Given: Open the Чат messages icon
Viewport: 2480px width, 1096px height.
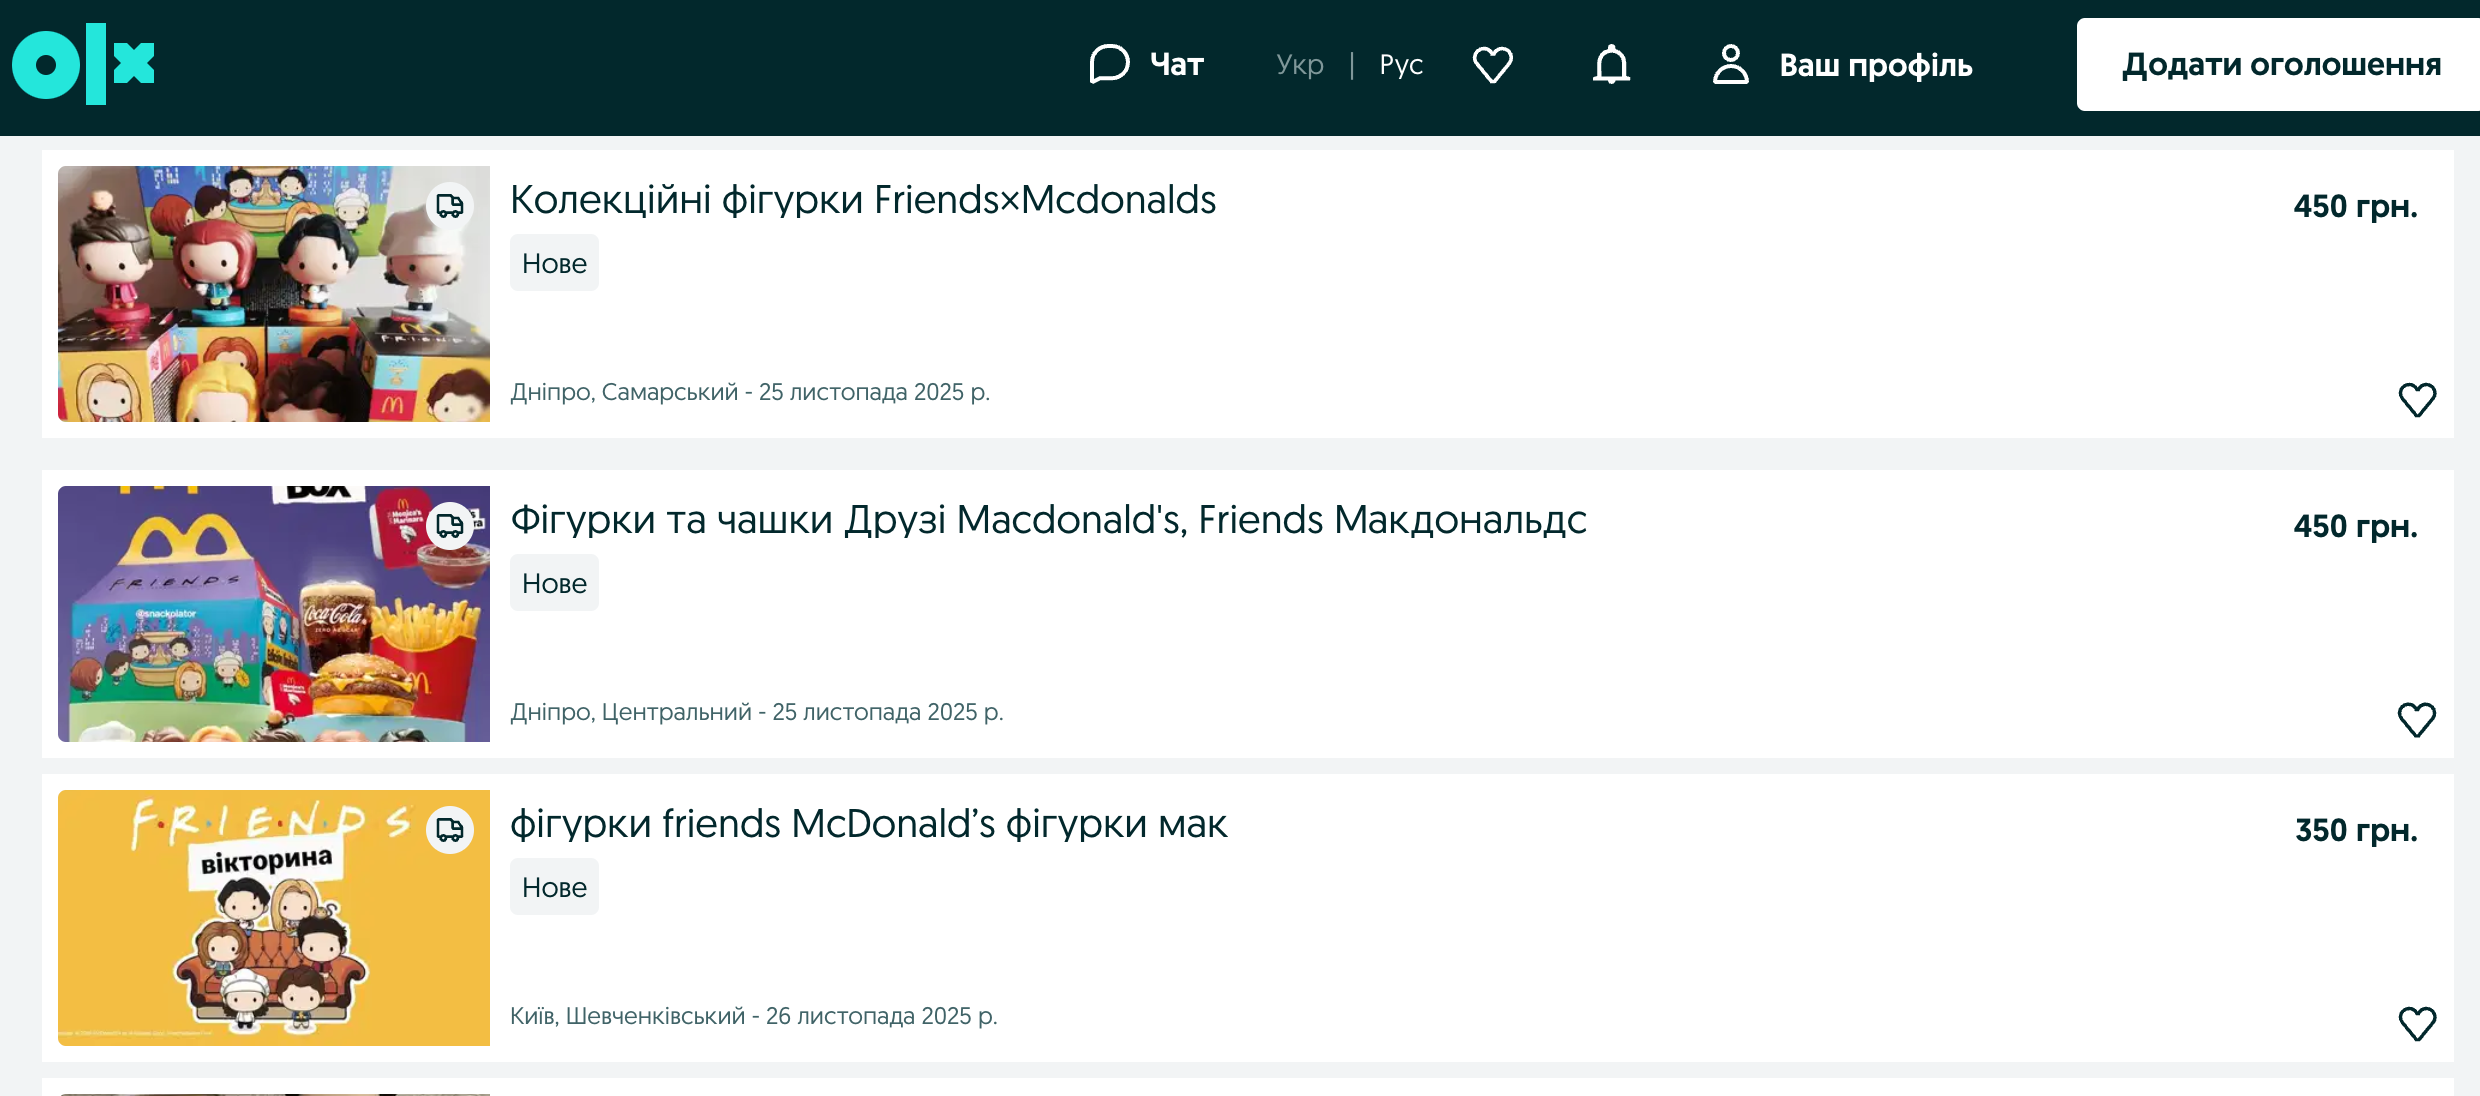Looking at the screenshot, I should point(1109,65).
